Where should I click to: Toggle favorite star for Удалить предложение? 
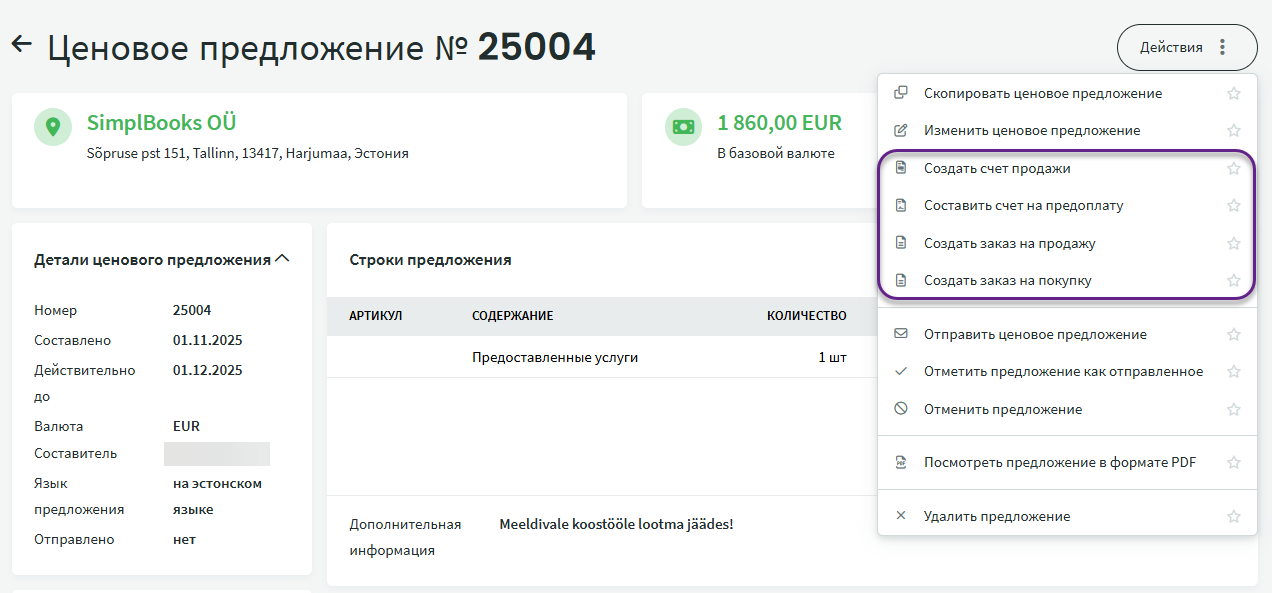point(1233,517)
